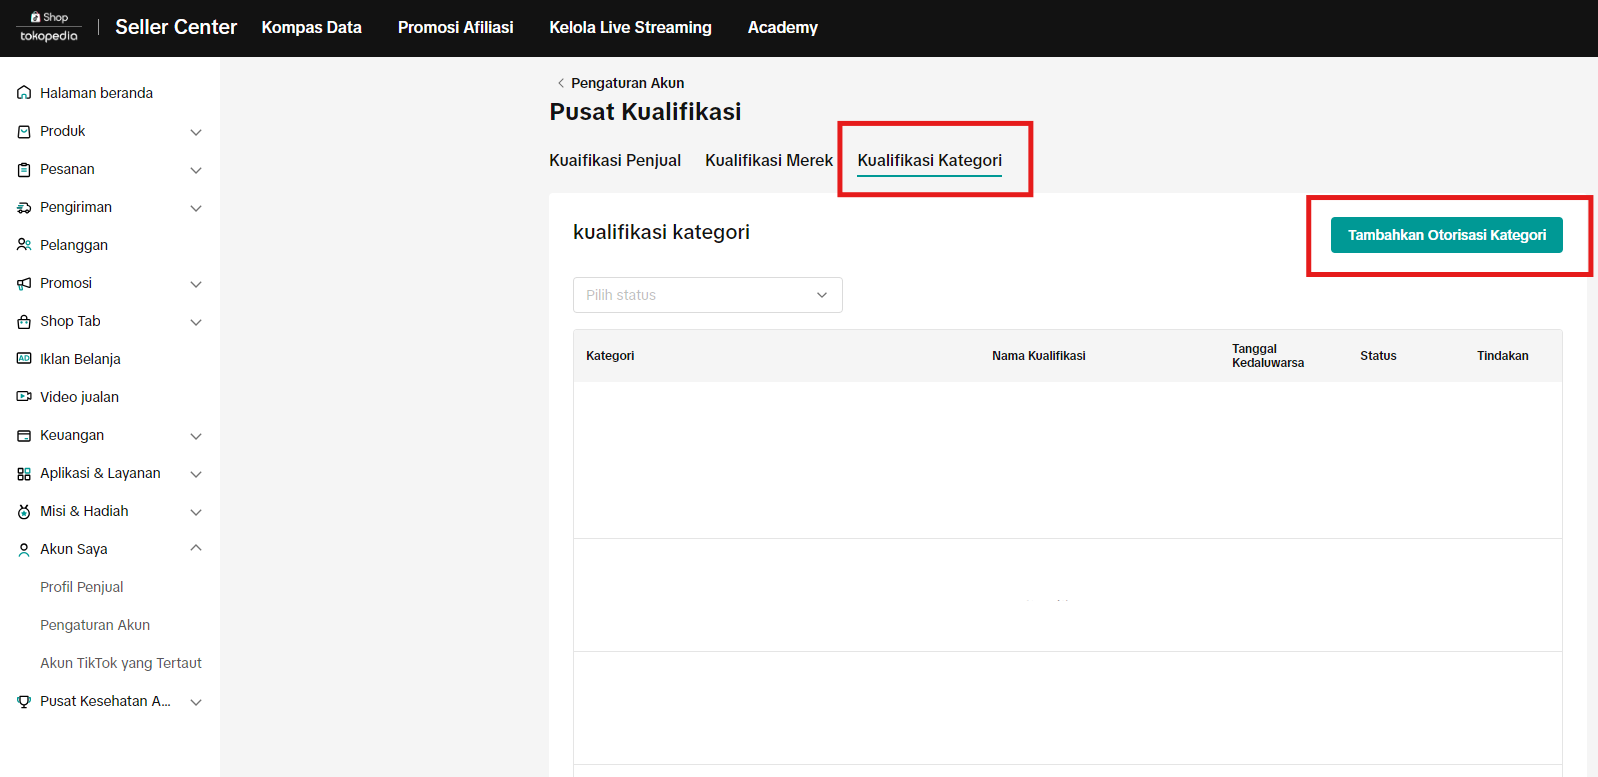
Task: Open Kompas Data in top menu
Action: (x=311, y=28)
